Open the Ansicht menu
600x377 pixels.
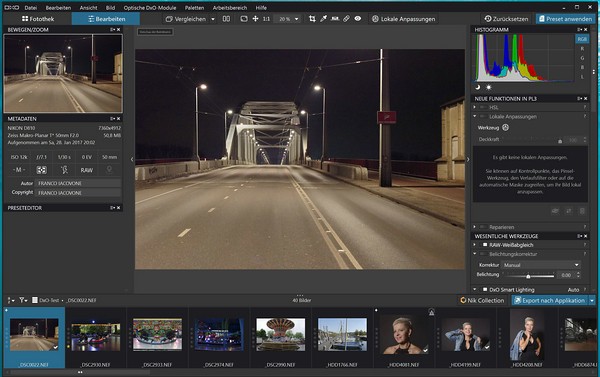point(88,8)
